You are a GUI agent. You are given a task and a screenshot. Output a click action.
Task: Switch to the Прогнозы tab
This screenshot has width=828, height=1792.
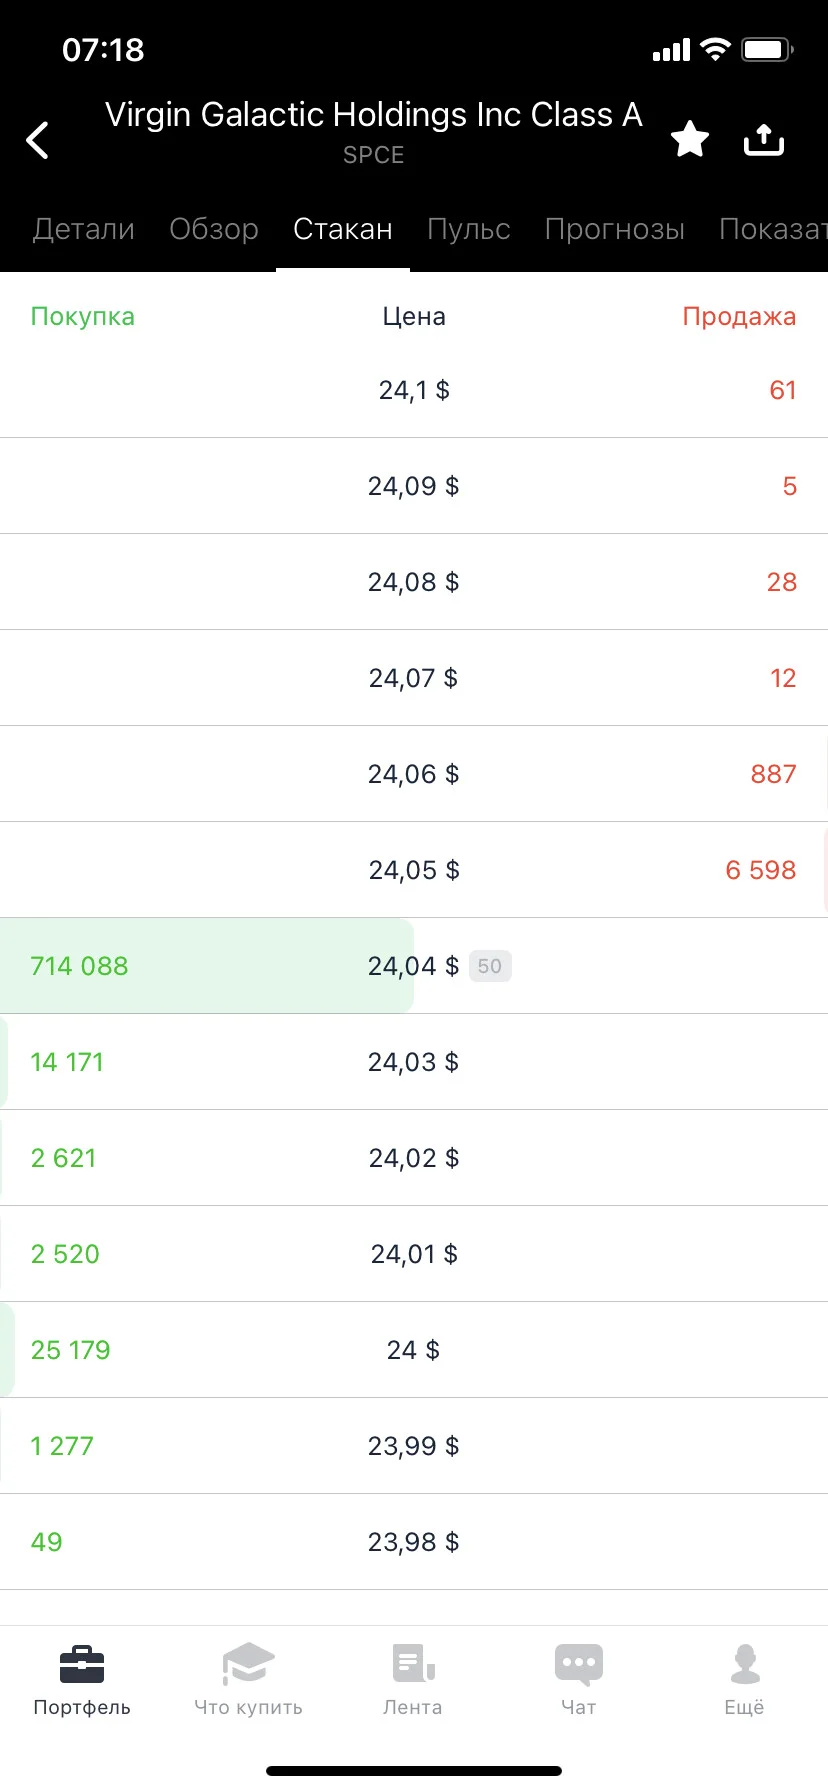(615, 229)
